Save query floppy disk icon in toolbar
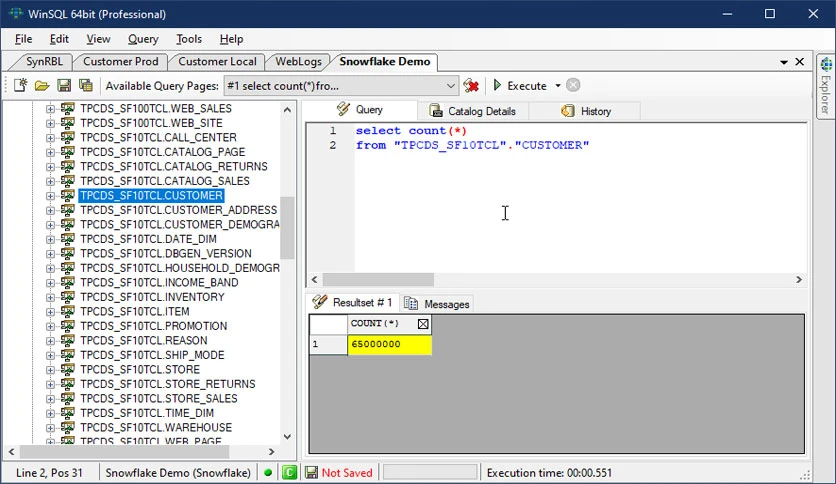This screenshot has width=836, height=484. click(x=64, y=85)
